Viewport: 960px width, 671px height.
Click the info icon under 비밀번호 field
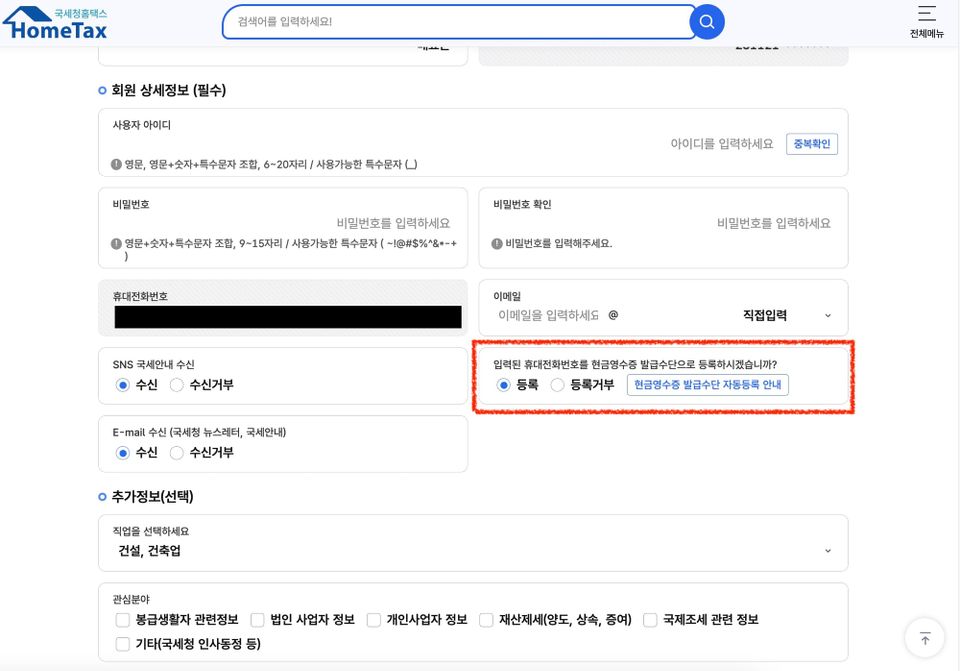click(x=116, y=244)
